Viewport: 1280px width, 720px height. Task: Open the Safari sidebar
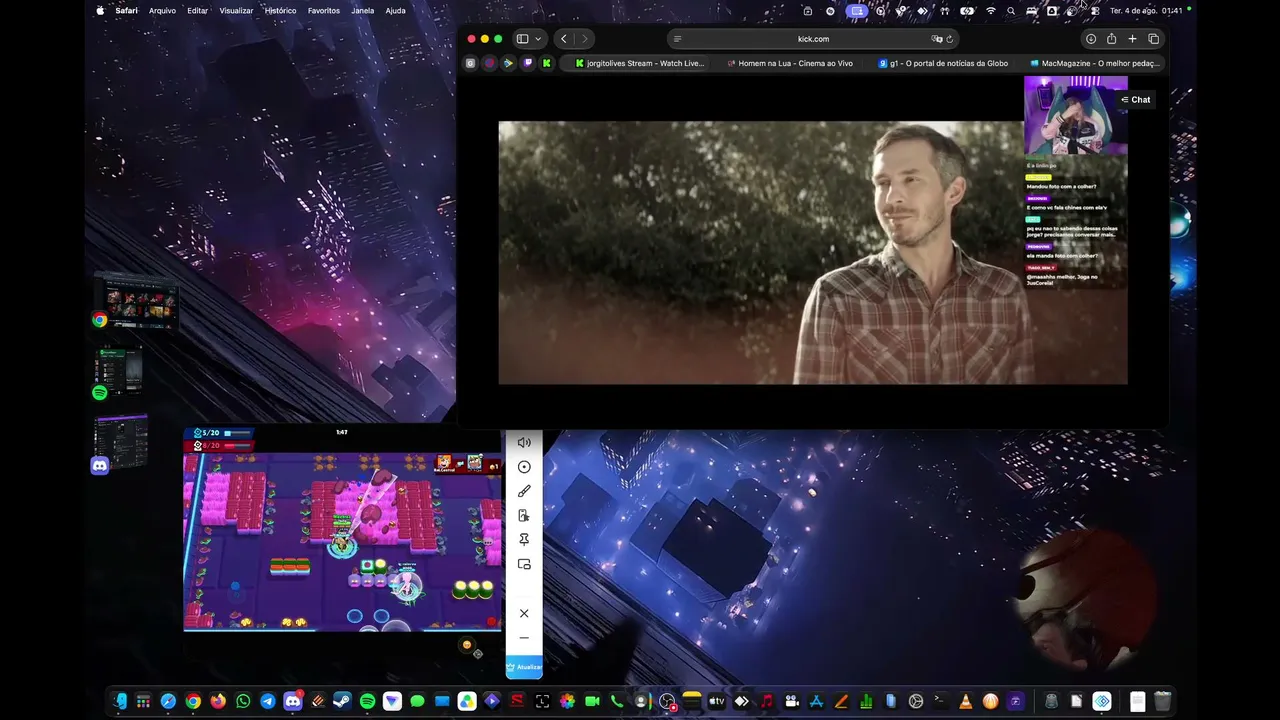click(x=522, y=39)
